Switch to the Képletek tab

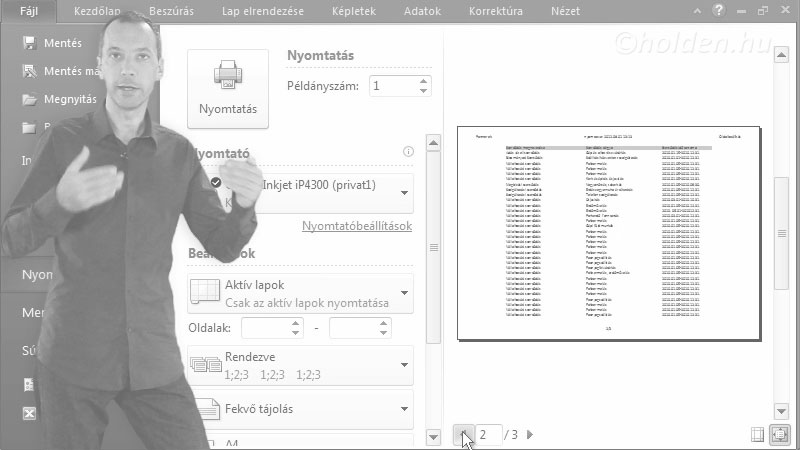tap(354, 11)
